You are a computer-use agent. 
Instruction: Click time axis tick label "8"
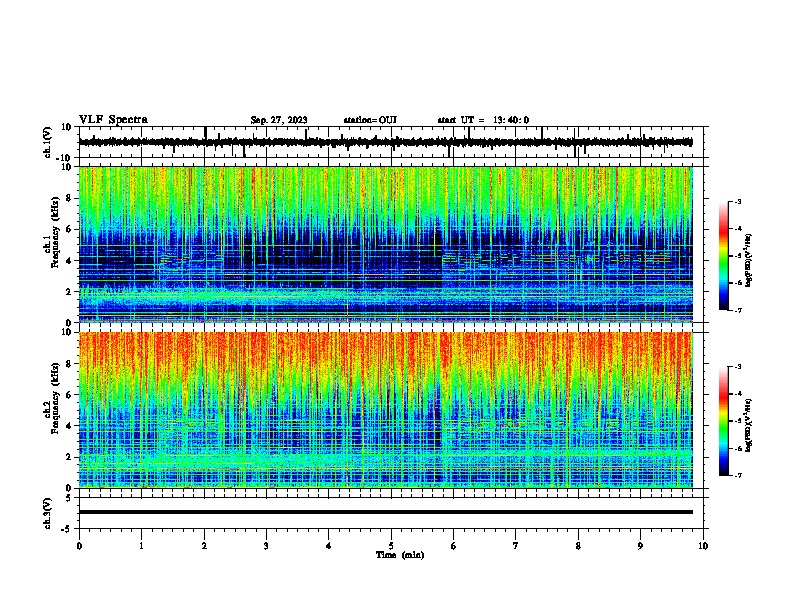(x=578, y=546)
